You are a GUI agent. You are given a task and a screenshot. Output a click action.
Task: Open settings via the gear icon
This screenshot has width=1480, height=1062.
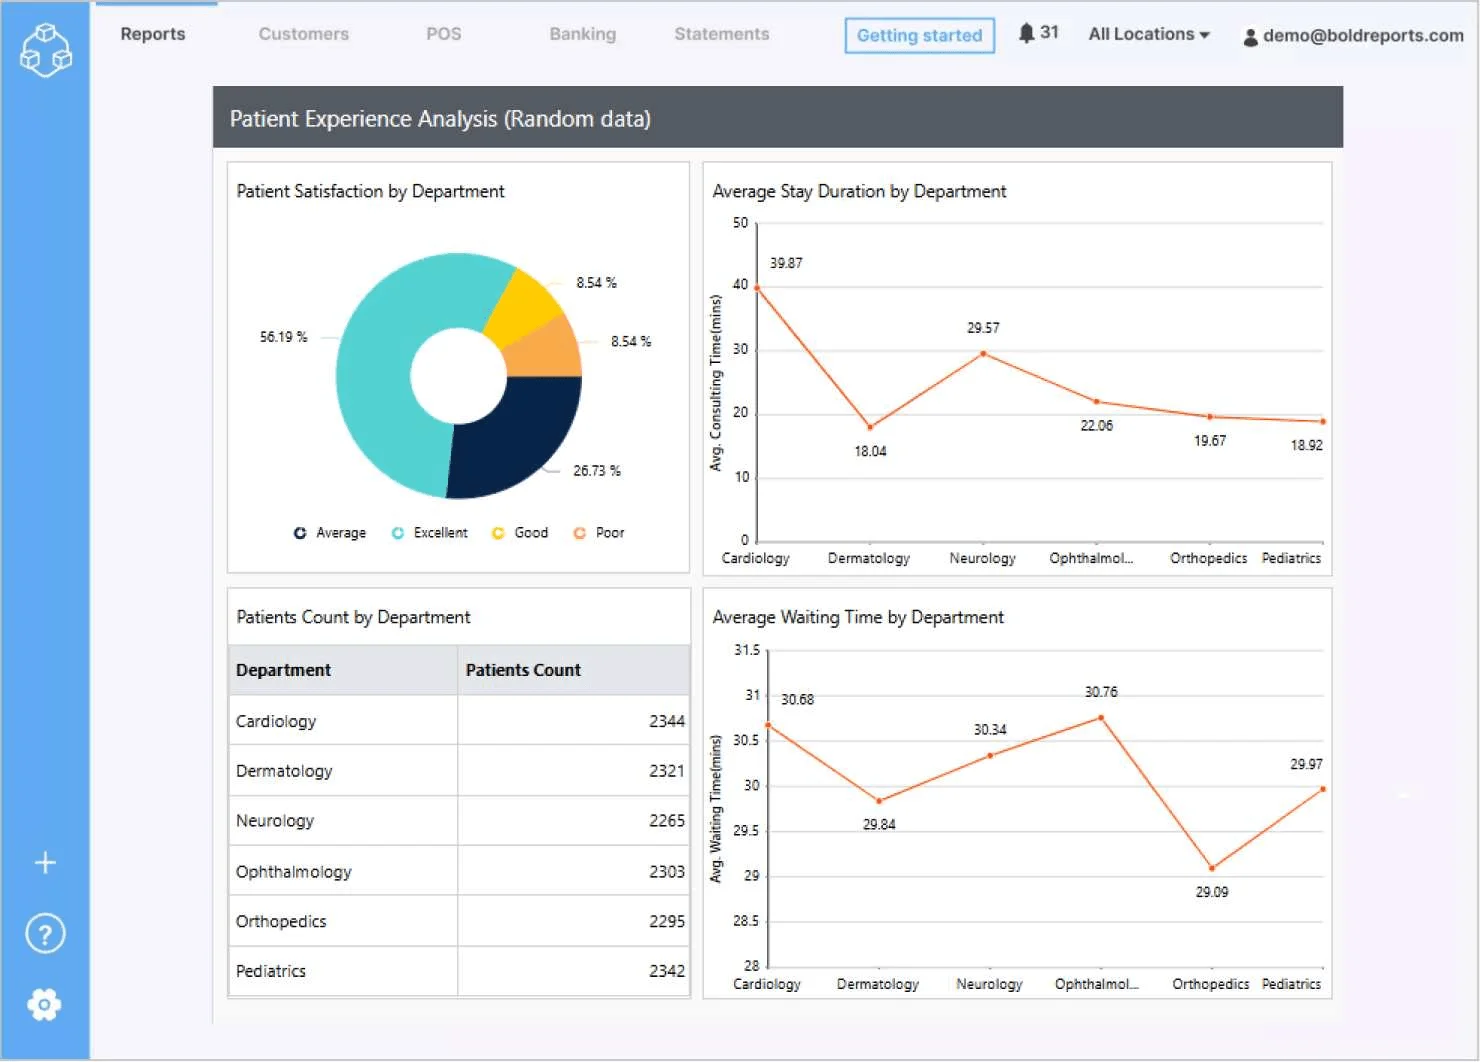coord(44,1005)
